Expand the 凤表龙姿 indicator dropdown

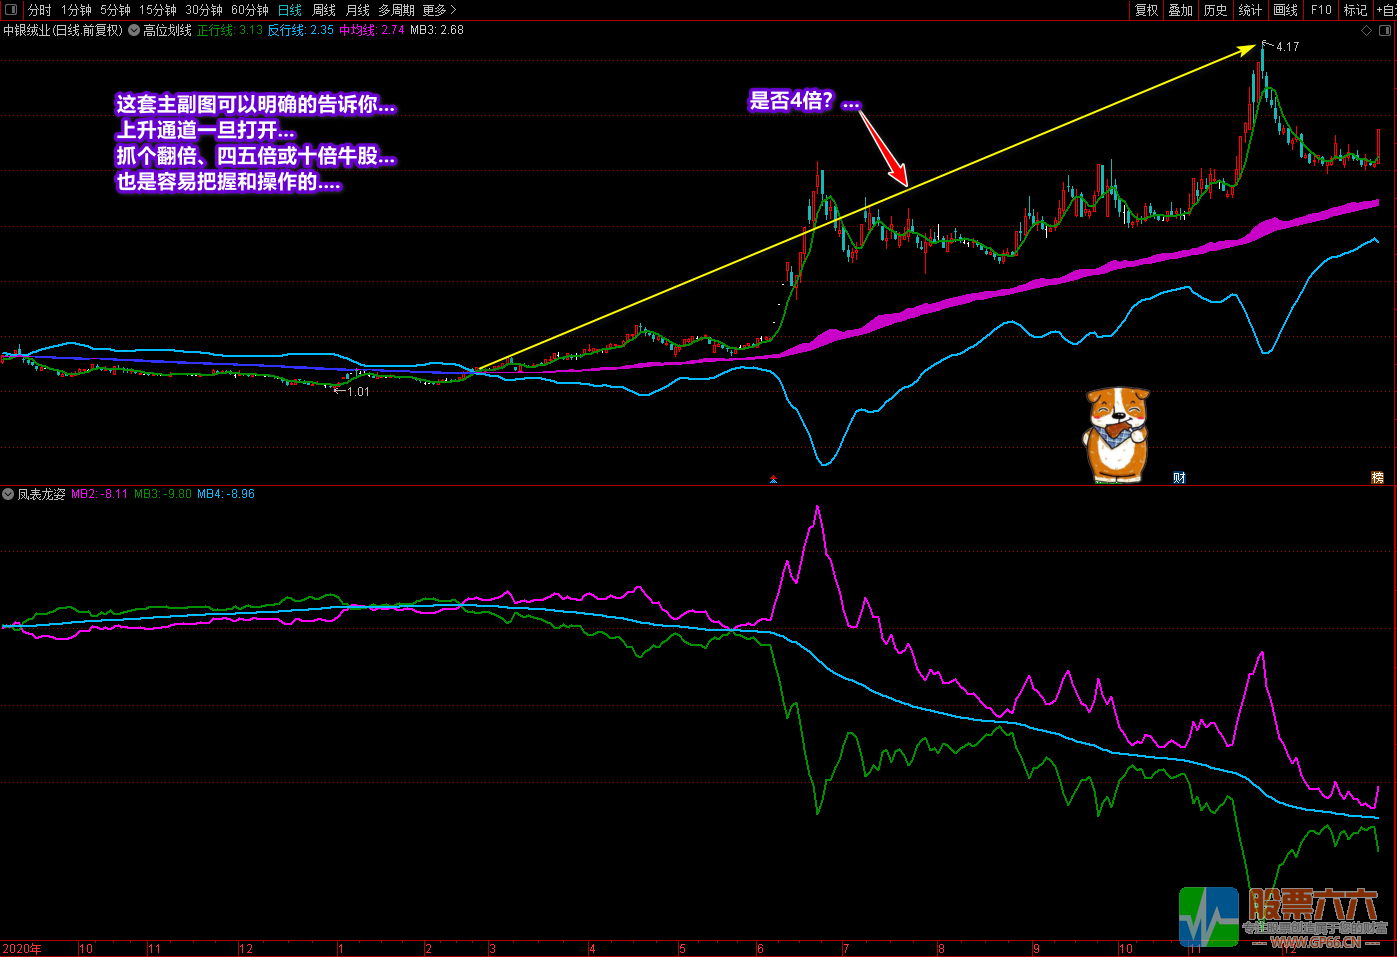(8, 494)
